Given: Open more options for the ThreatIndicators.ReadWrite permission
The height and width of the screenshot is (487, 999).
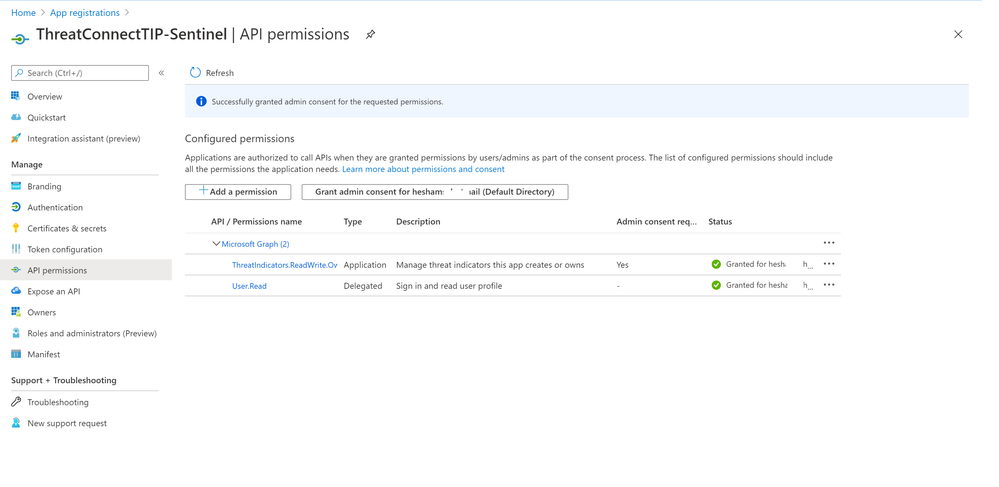Looking at the screenshot, I should coord(828,264).
